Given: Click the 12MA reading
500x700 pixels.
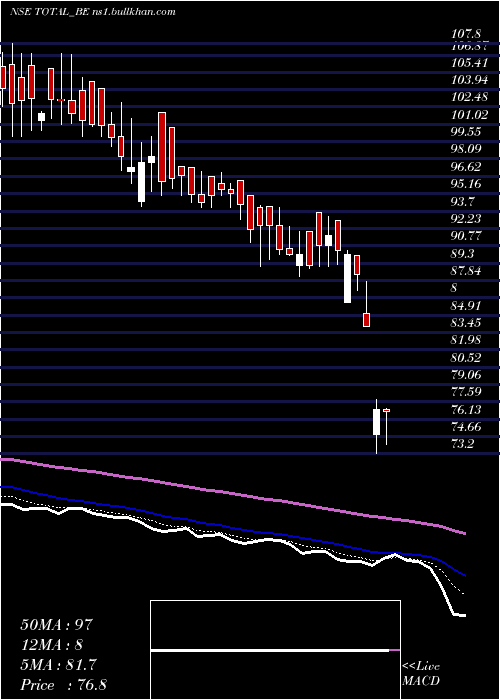Looking at the screenshot, I should coord(51,645).
